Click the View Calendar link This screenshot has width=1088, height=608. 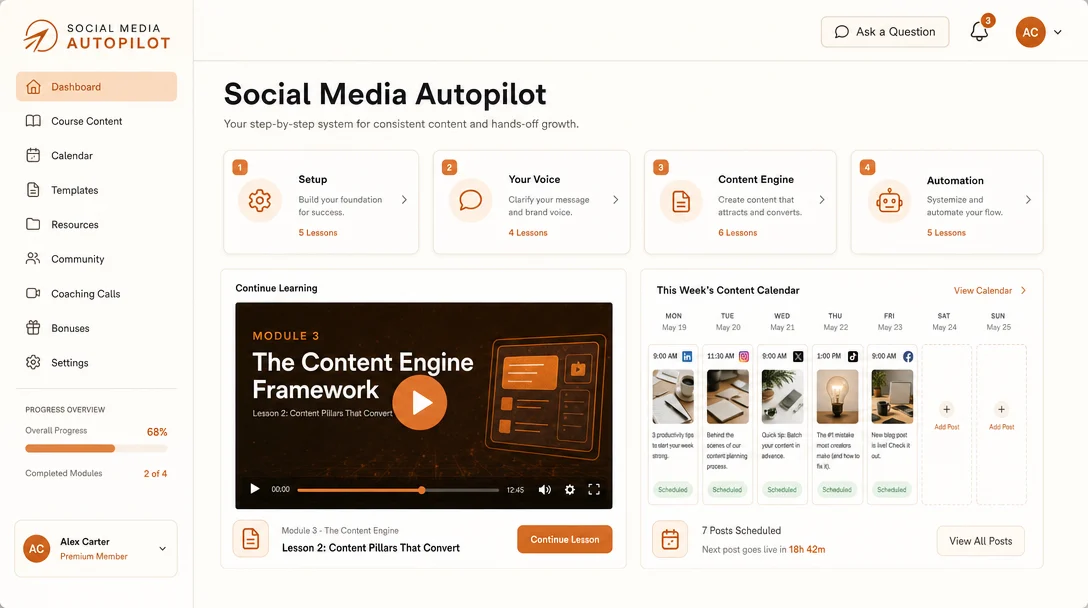[989, 291]
